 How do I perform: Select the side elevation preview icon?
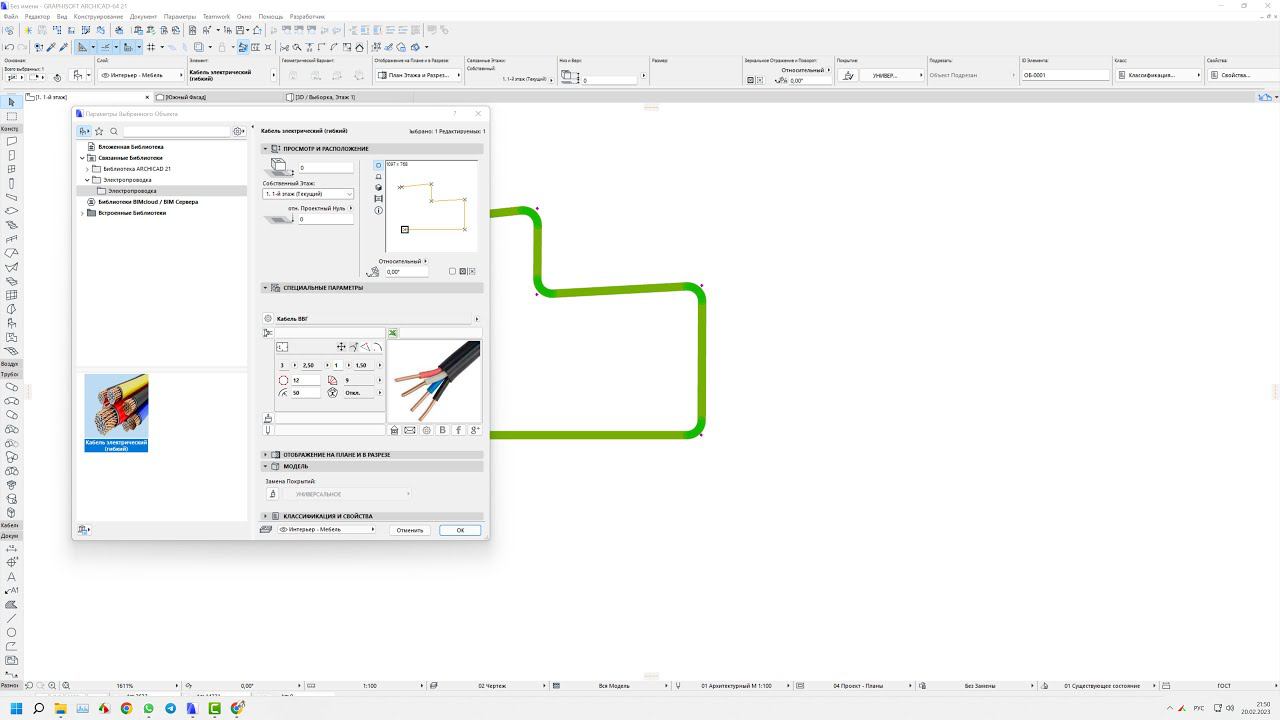click(x=378, y=176)
